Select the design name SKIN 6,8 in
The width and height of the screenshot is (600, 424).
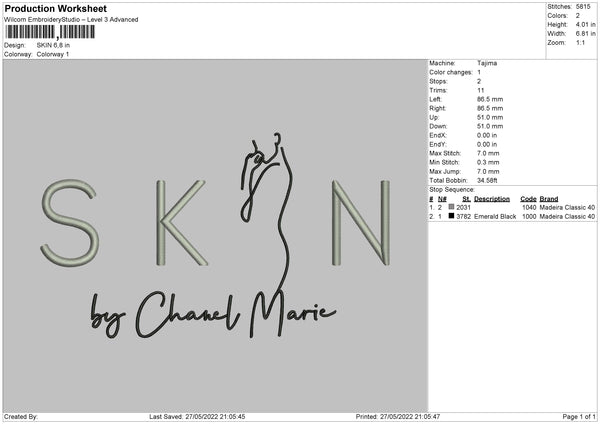(53, 45)
